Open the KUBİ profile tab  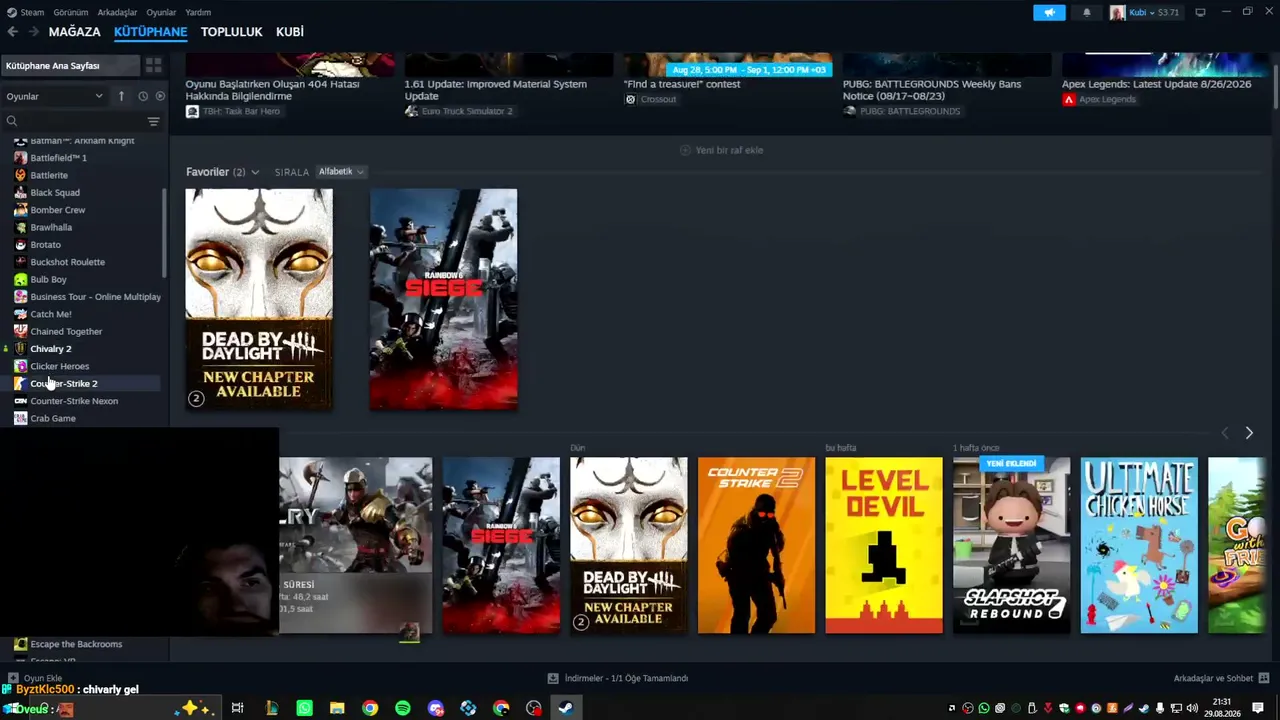pyautogui.click(x=290, y=32)
